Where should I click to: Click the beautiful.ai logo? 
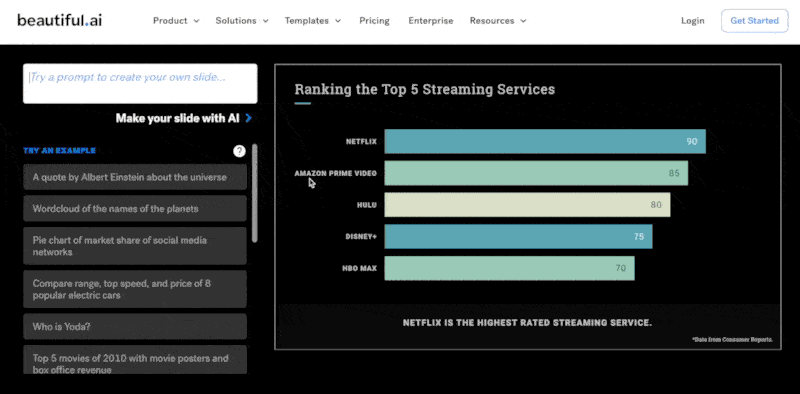(60, 20)
